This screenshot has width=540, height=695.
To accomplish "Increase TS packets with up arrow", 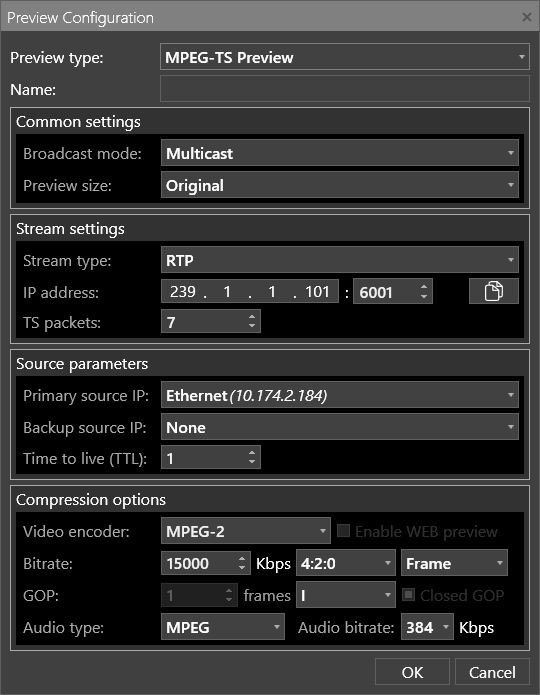I will 252,316.
